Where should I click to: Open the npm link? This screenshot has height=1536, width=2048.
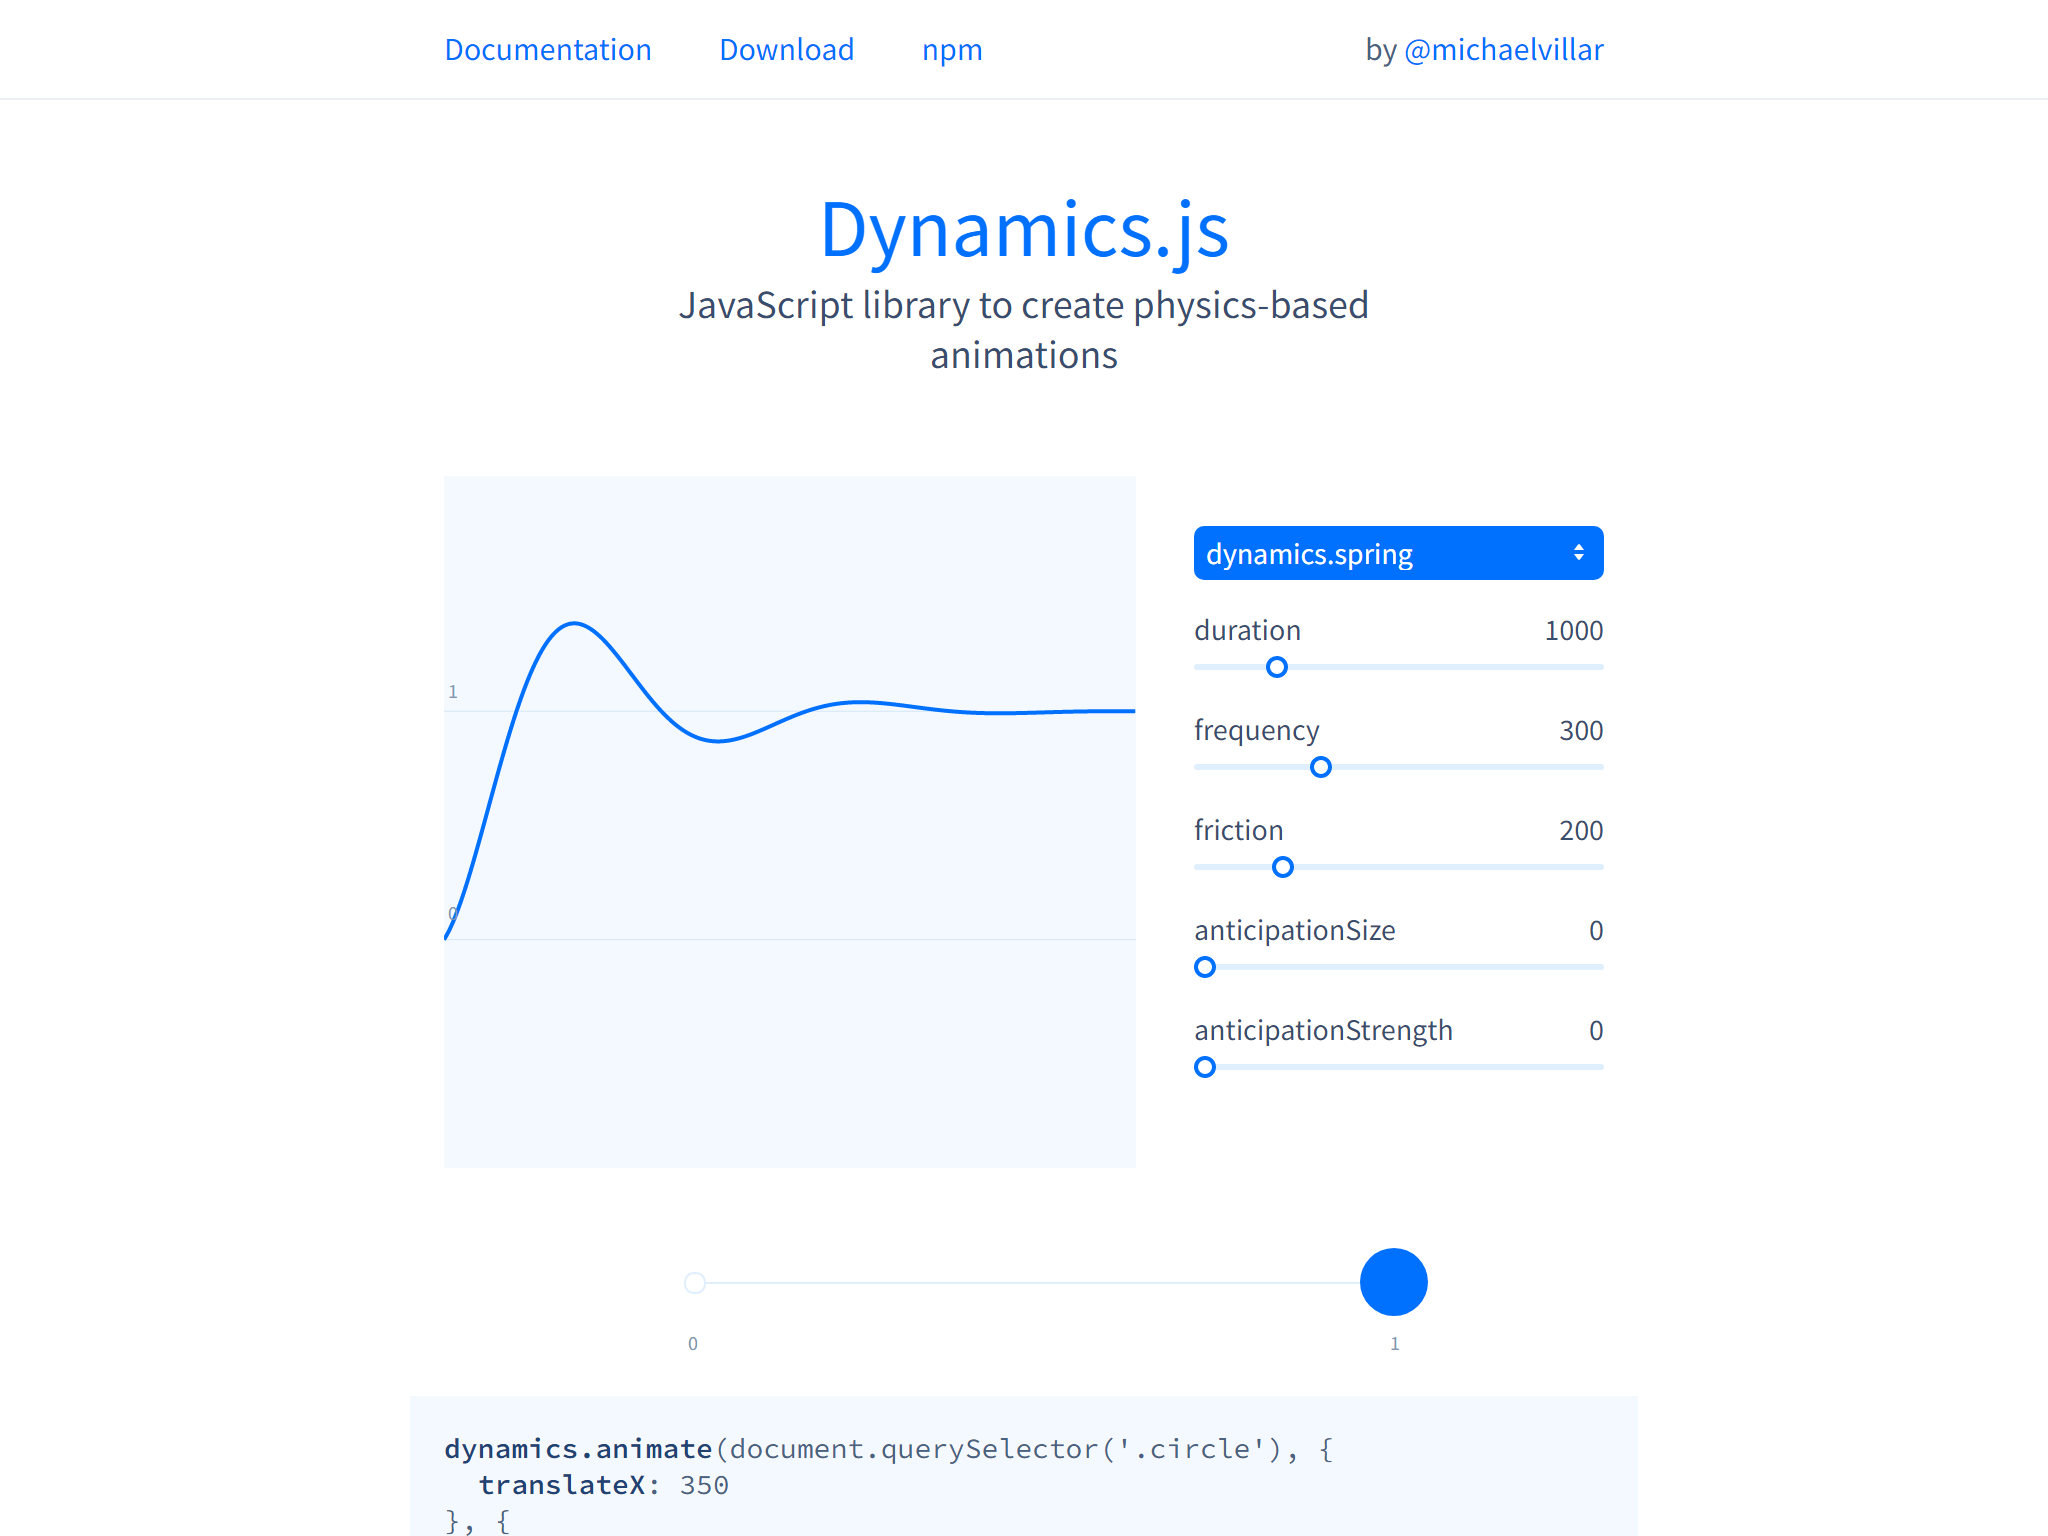[952, 50]
